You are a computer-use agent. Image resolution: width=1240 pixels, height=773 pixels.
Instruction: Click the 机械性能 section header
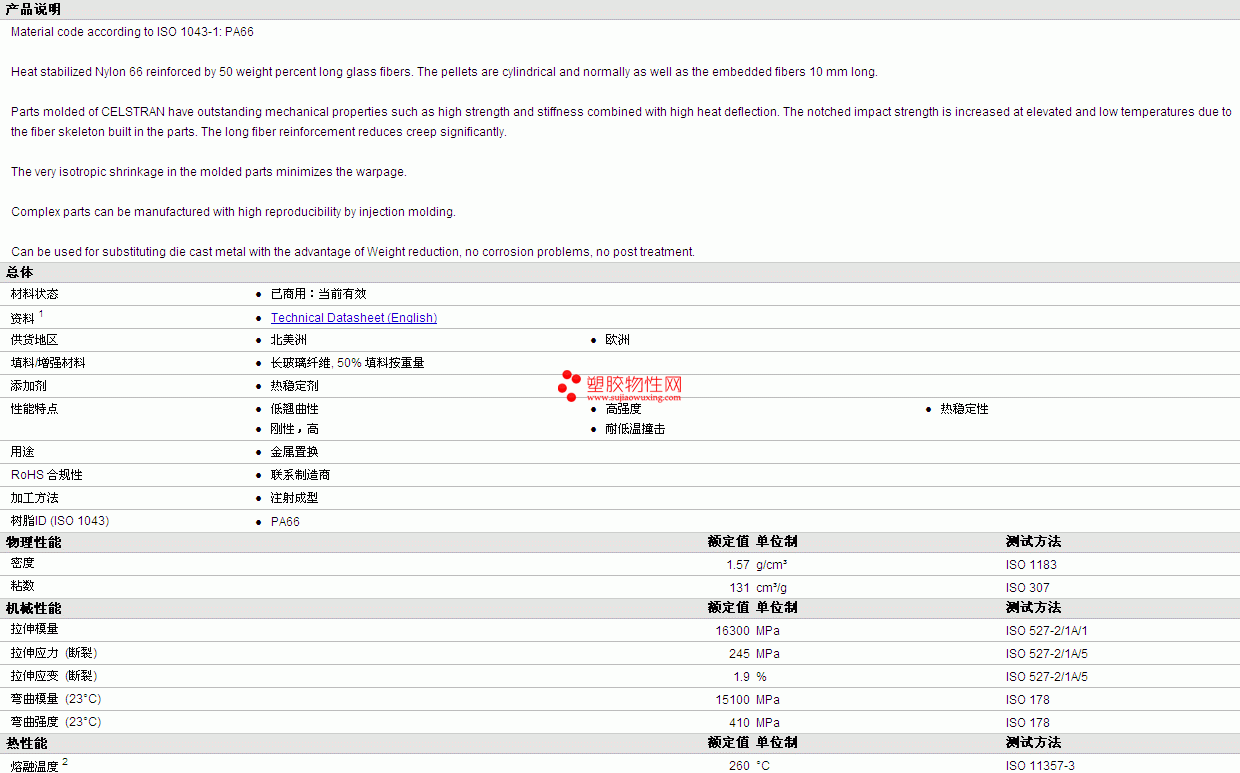coord(33,608)
